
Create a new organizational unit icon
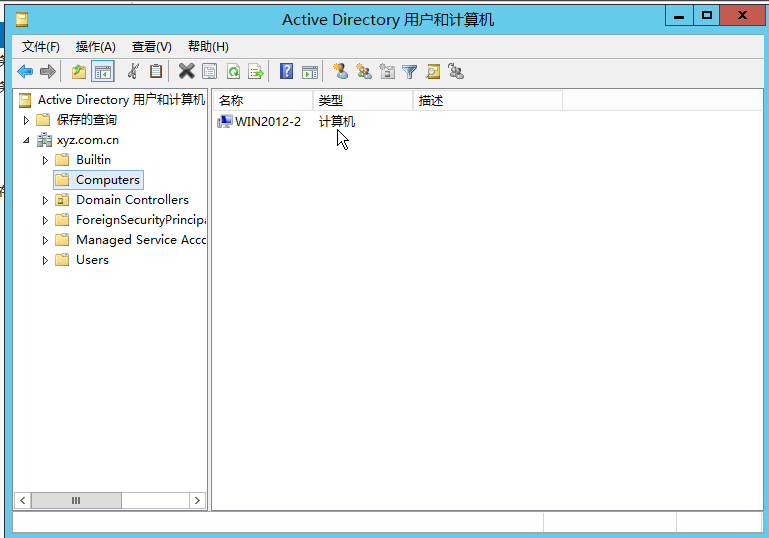pyautogui.click(x=387, y=72)
